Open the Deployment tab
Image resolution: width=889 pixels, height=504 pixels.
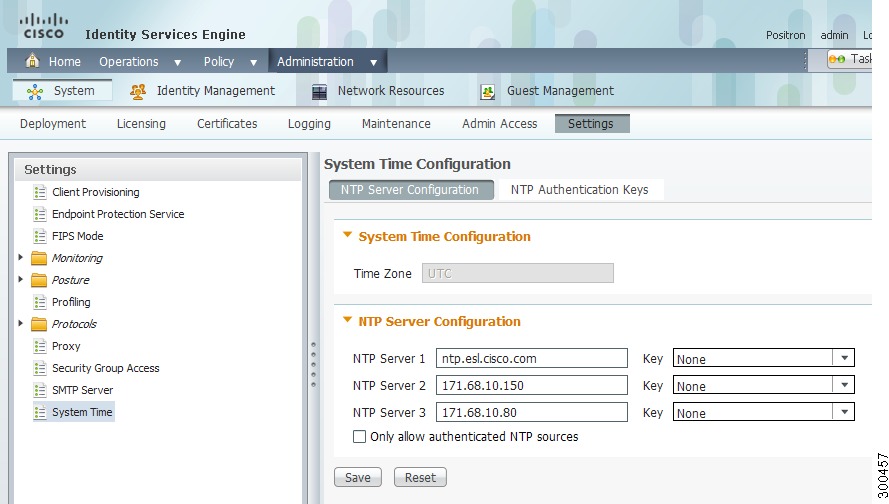[x=53, y=124]
